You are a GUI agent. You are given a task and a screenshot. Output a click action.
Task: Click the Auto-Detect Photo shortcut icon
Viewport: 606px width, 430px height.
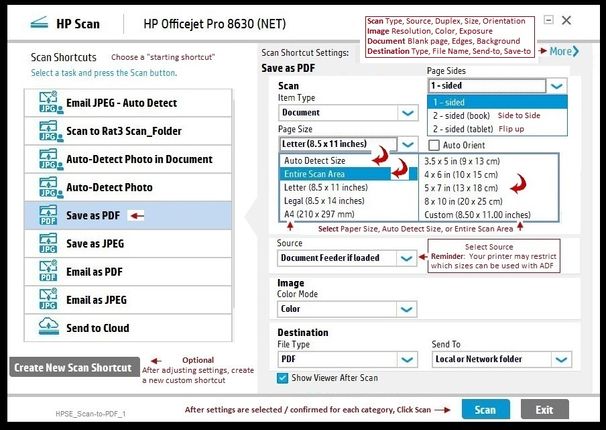pos(51,187)
